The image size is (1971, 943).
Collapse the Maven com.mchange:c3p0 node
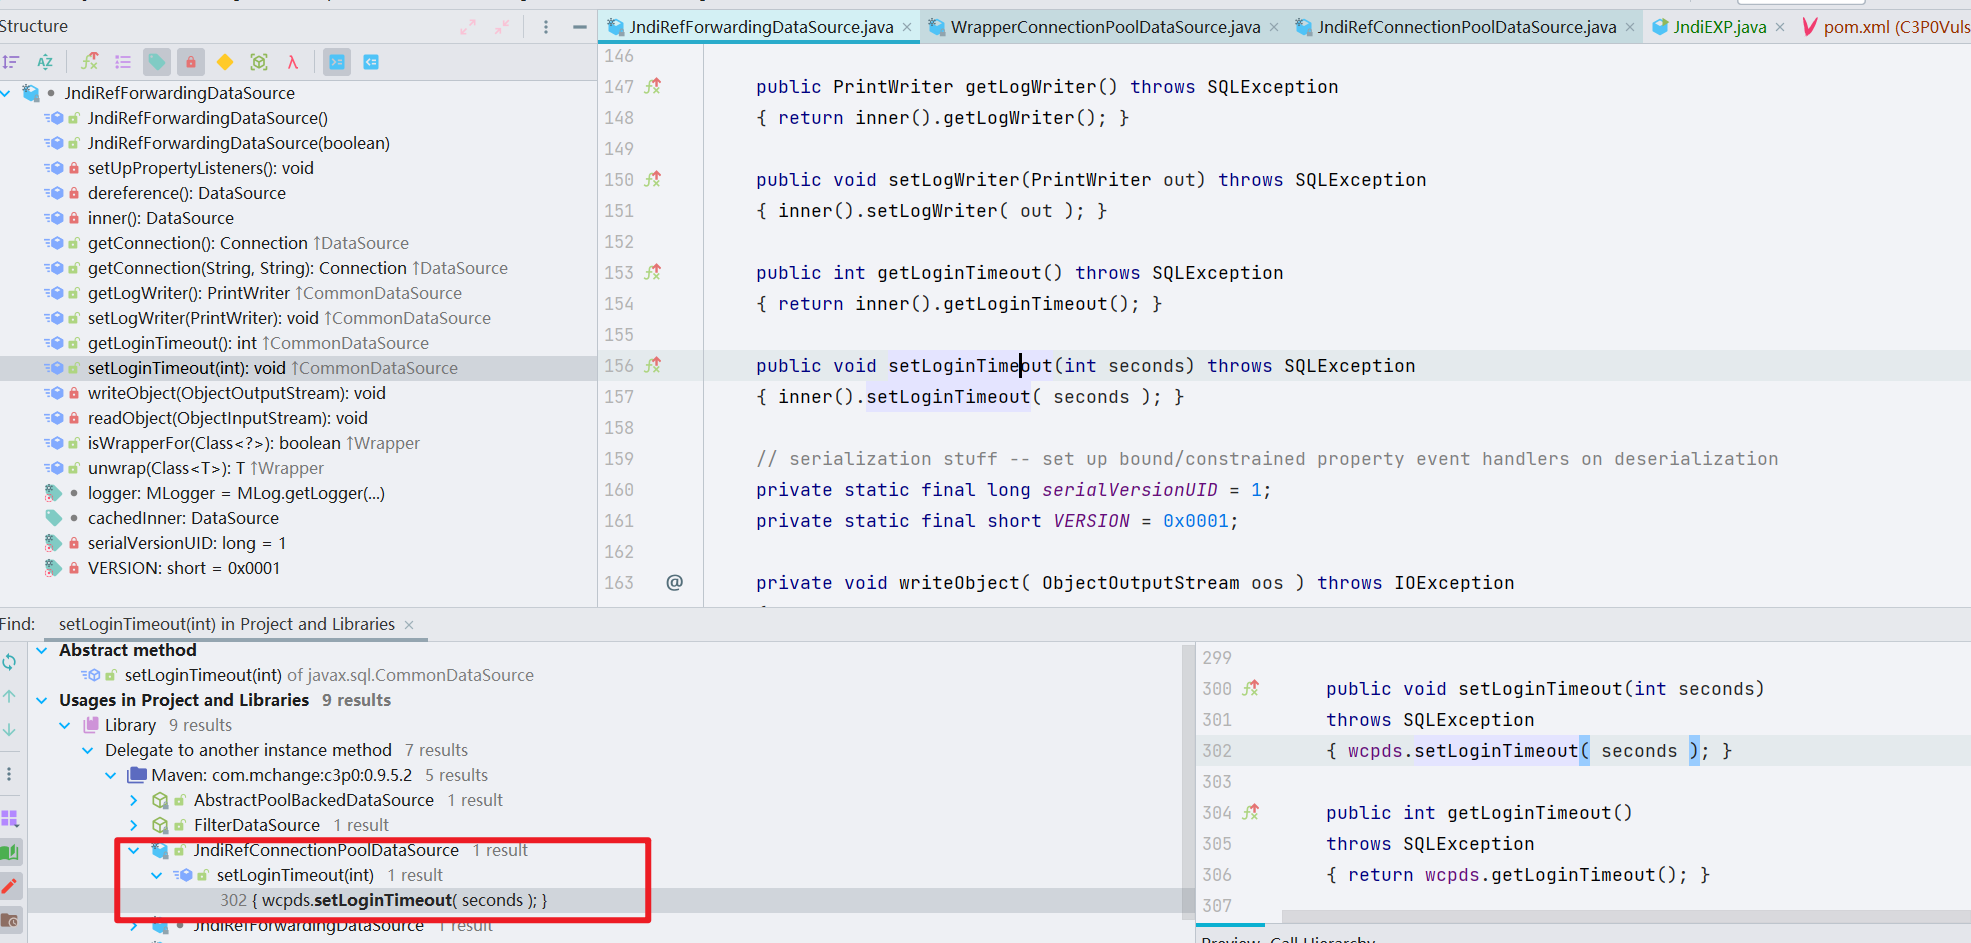tap(111, 775)
